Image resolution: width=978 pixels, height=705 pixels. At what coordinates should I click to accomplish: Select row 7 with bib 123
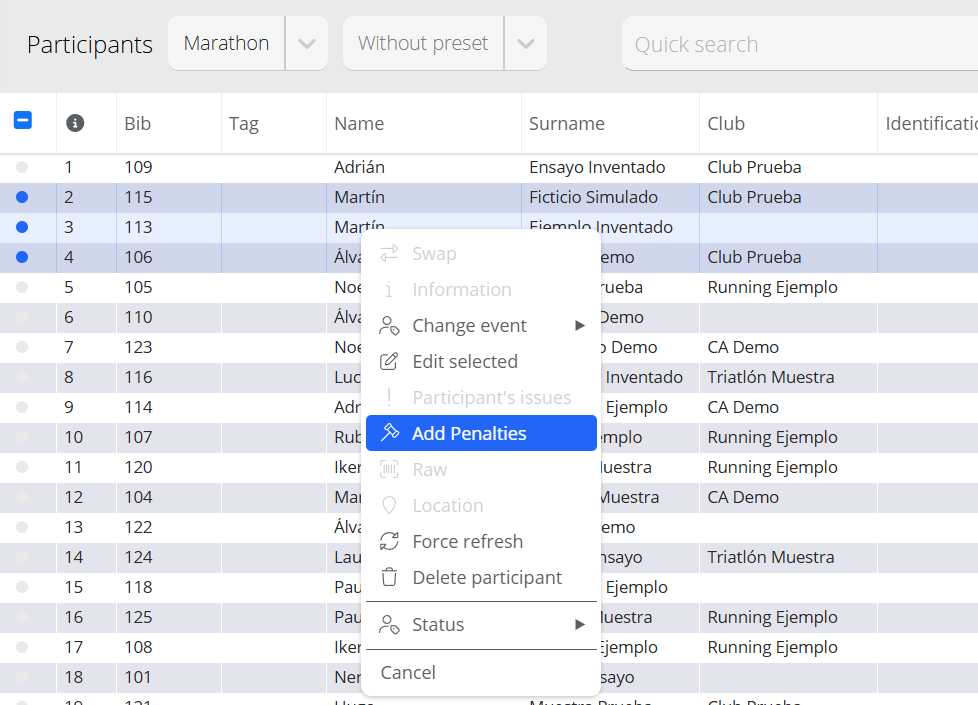[x=22, y=347]
